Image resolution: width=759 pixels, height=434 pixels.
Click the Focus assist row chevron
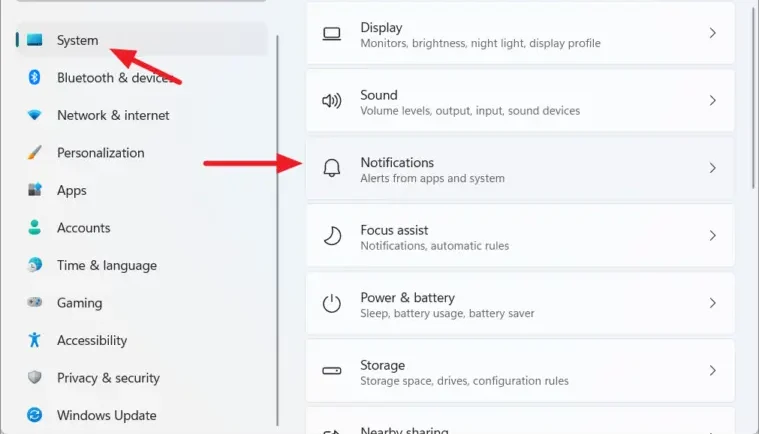click(x=712, y=236)
